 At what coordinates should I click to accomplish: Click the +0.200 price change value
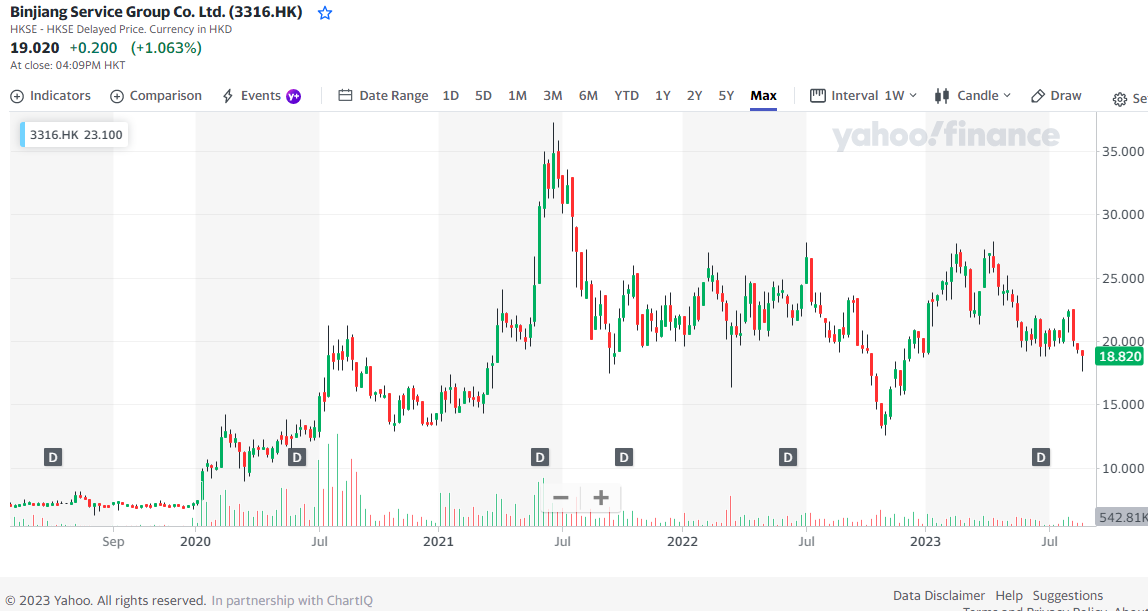[93, 48]
